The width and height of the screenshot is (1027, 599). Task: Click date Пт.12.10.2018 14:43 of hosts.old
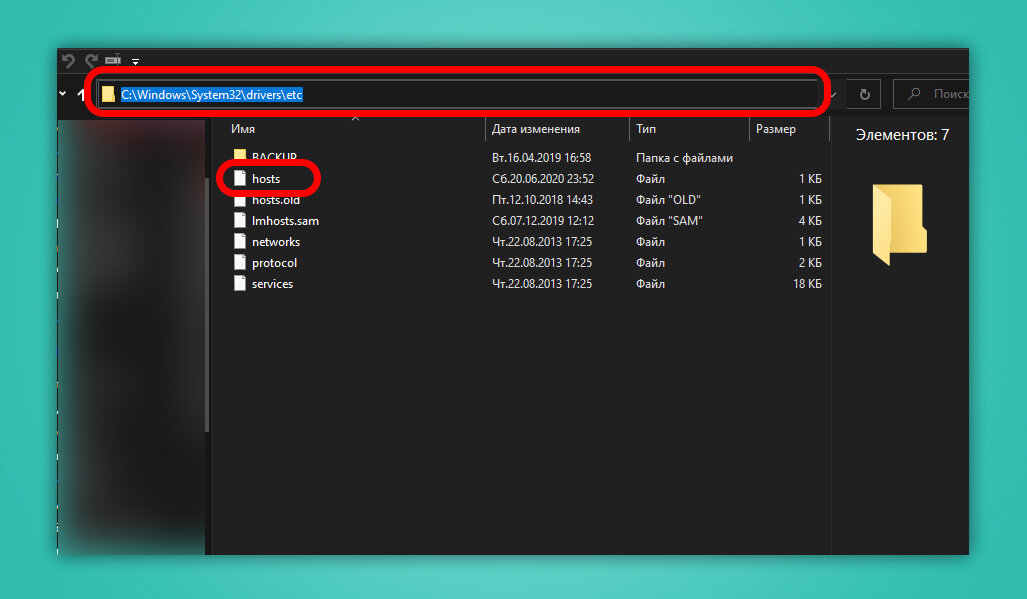[x=542, y=200]
